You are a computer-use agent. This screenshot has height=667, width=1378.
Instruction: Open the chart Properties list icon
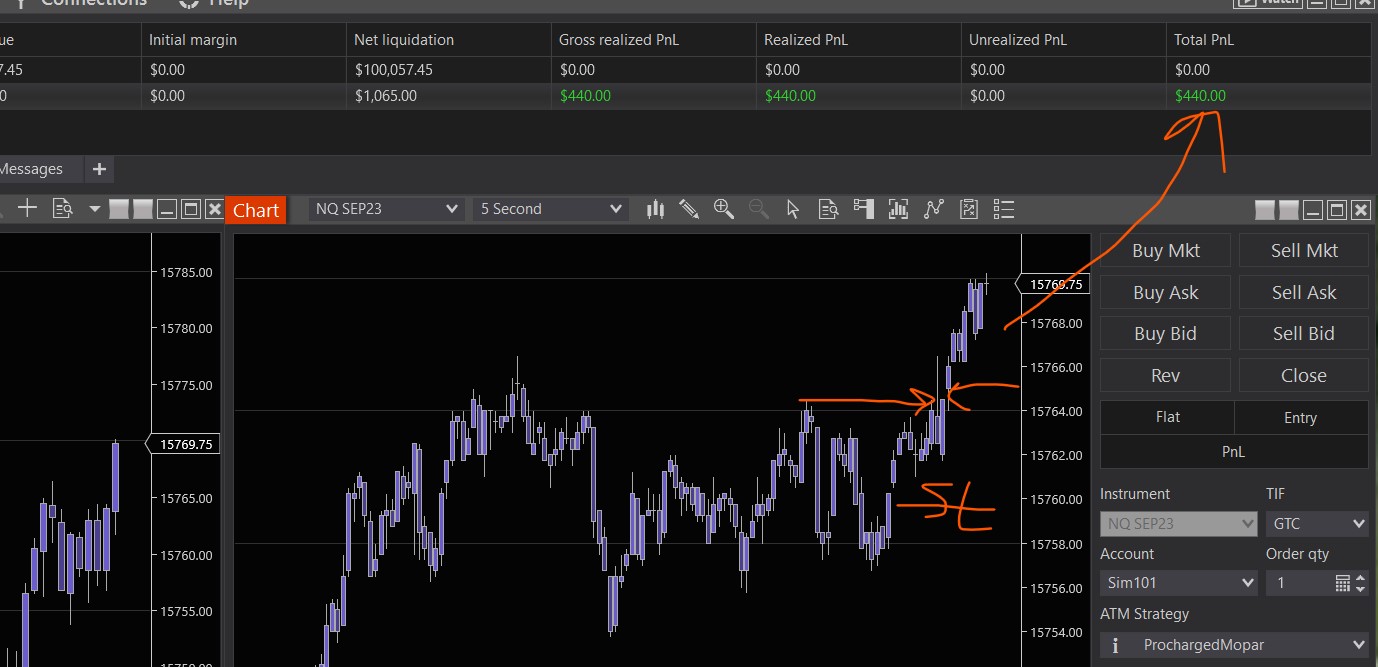coord(1004,209)
